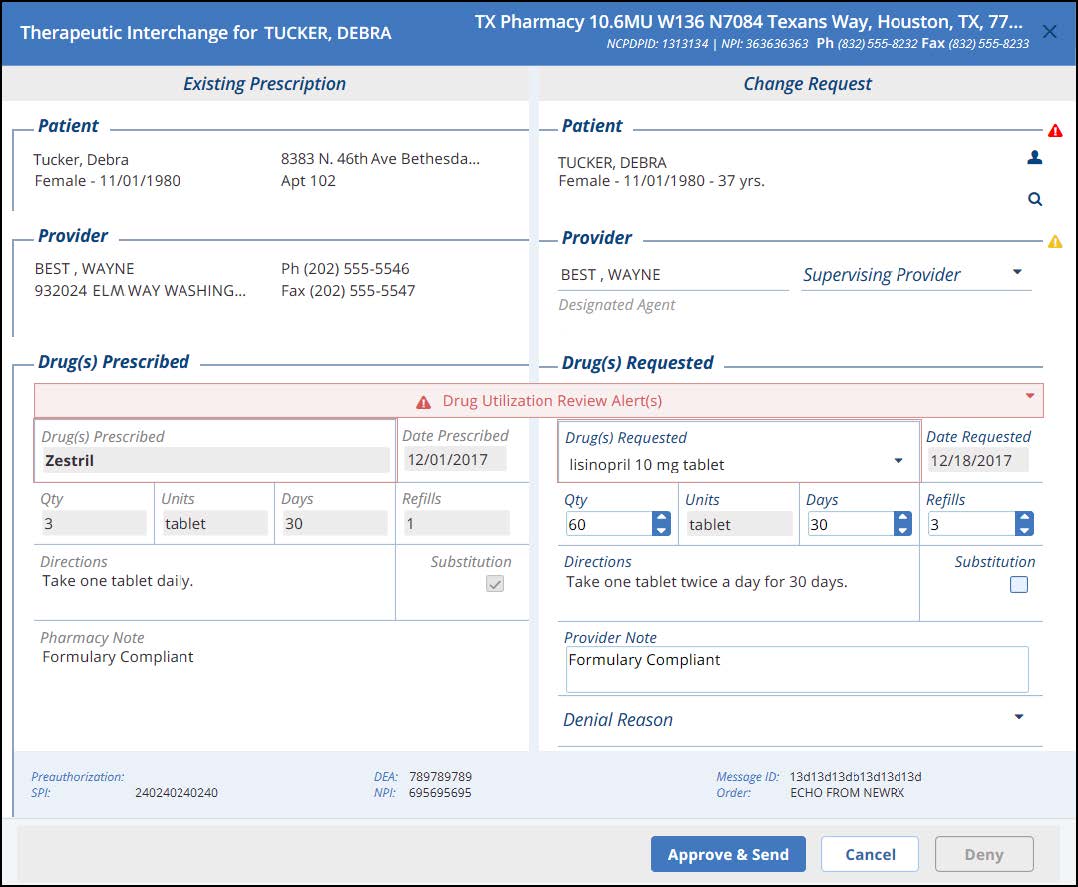Increase the requested Refills with up arrow

pyautogui.click(x=1025, y=518)
